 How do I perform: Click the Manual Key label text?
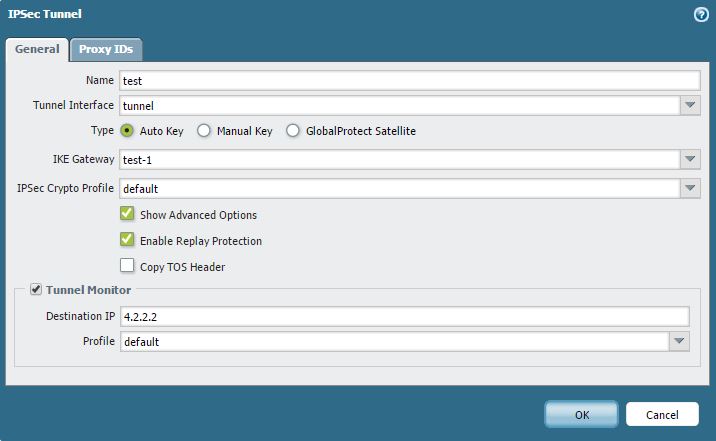coord(244,131)
